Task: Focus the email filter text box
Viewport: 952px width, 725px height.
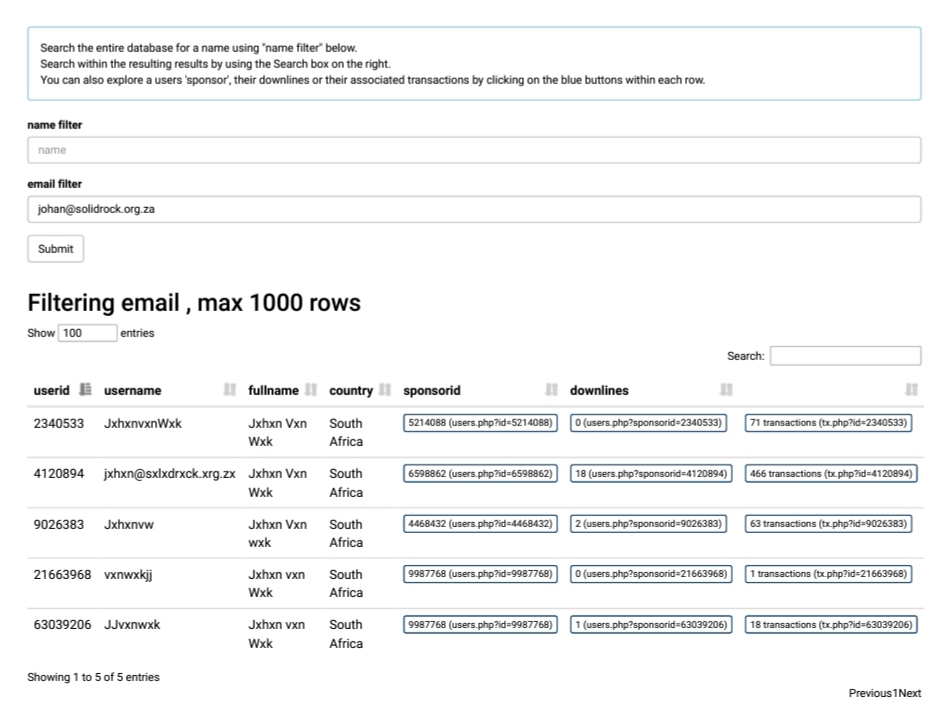Action: [x=474, y=209]
